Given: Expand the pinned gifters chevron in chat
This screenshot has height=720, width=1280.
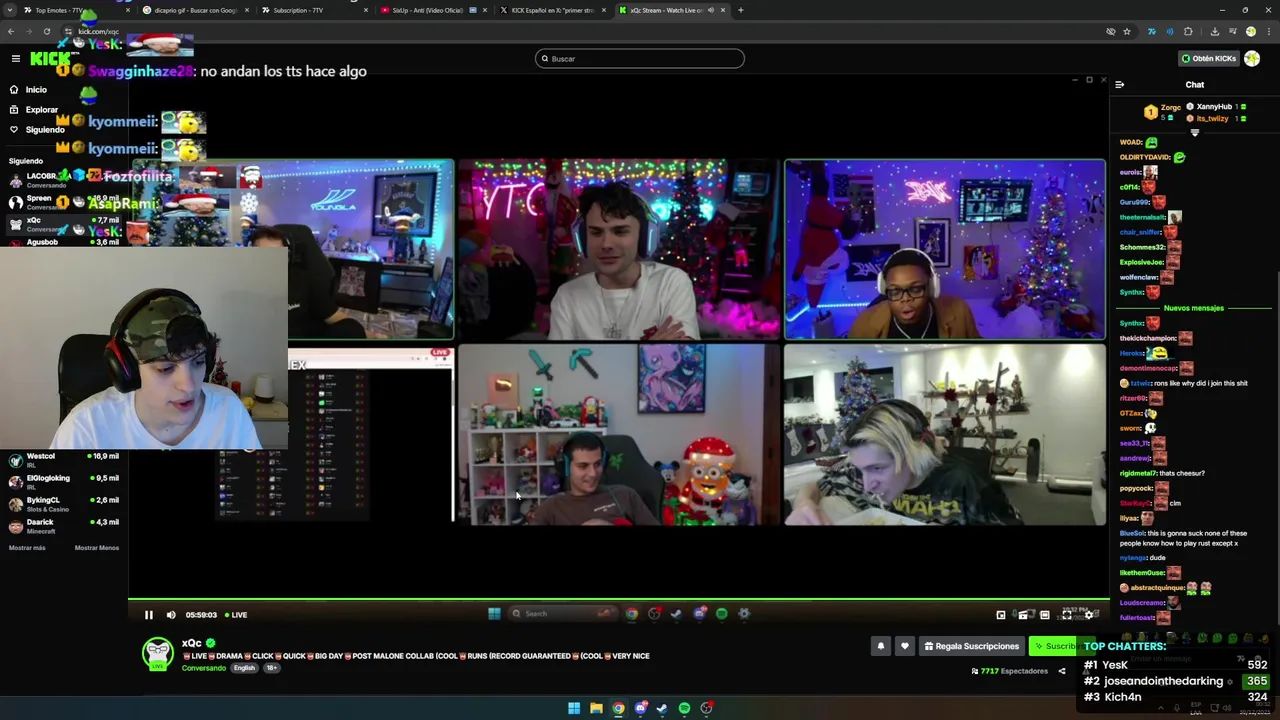Looking at the screenshot, I should [1194, 132].
